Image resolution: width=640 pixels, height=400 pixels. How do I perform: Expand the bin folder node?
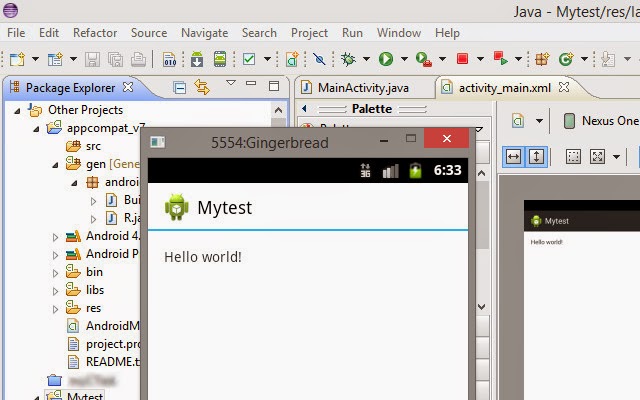click(x=55, y=273)
